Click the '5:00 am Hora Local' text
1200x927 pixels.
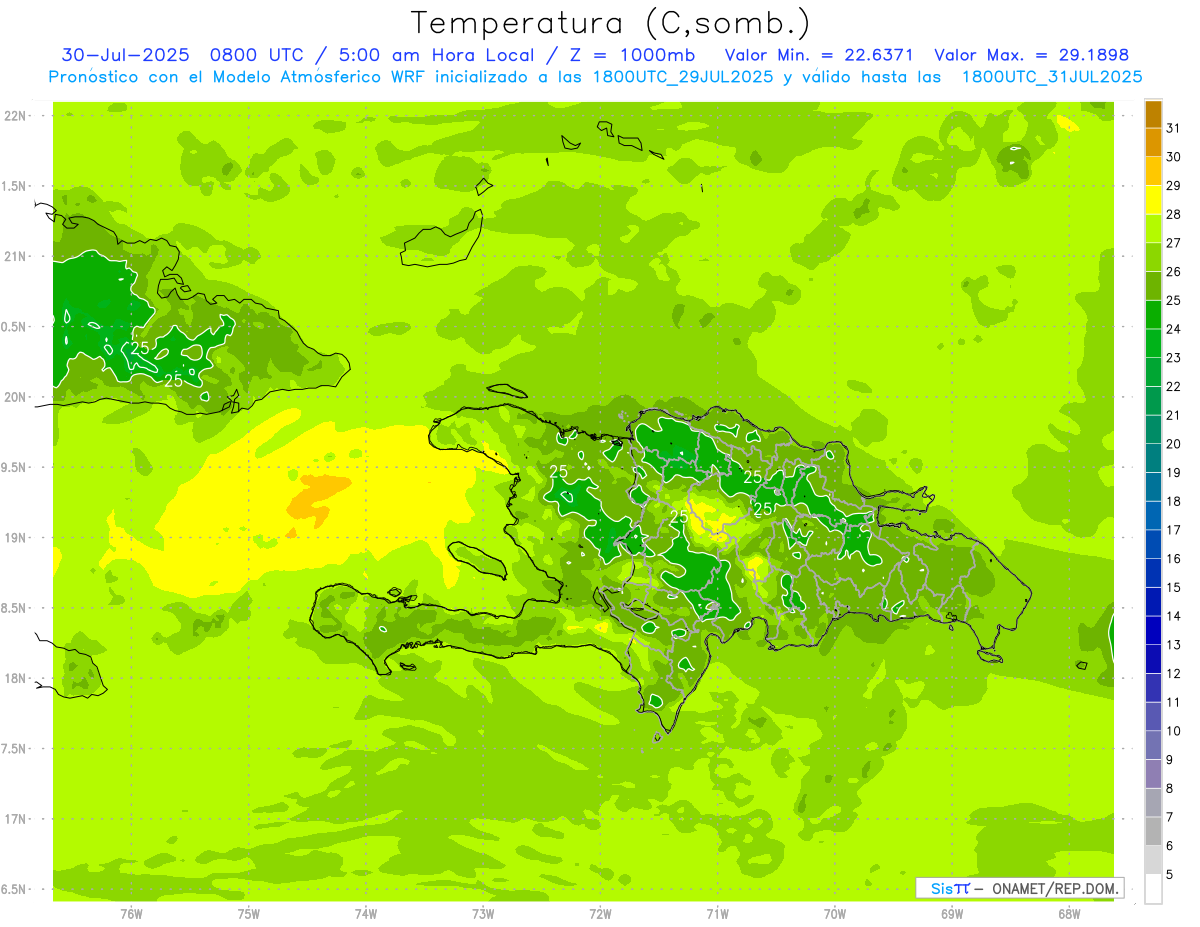click(440, 55)
